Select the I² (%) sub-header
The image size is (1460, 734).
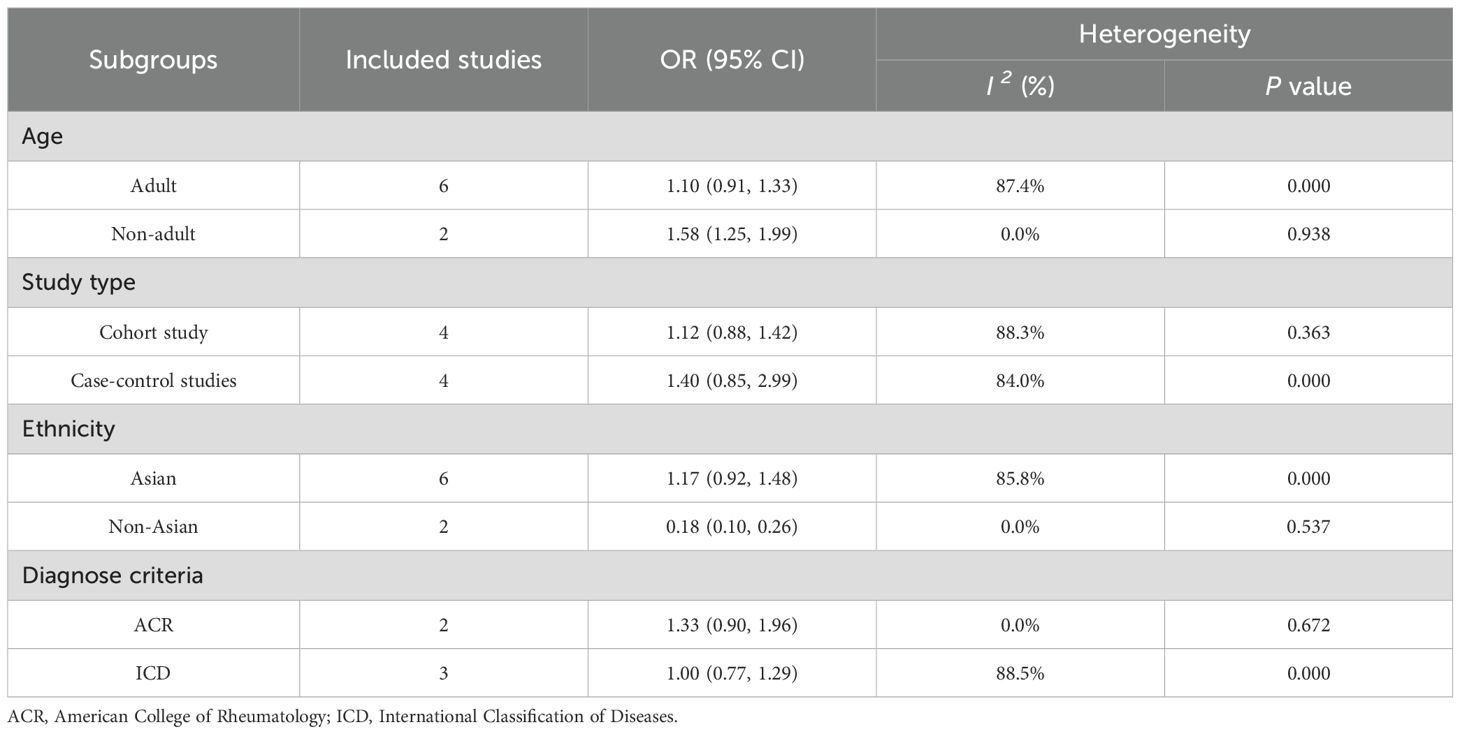(1020, 86)
